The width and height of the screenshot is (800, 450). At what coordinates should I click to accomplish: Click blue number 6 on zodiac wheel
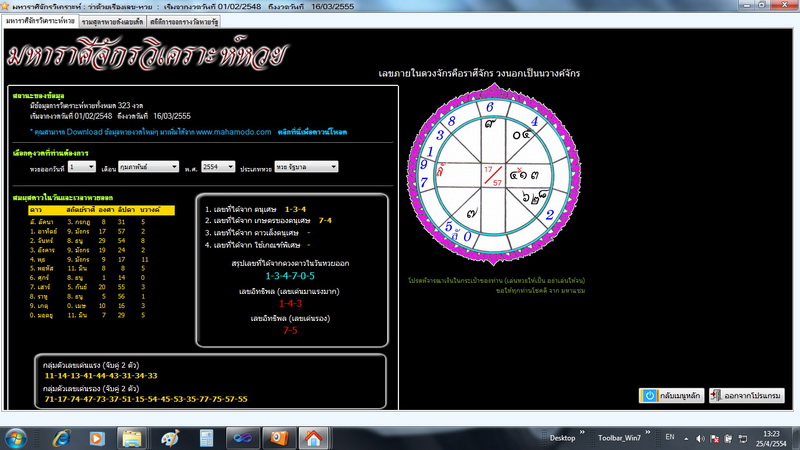click(x=490, y=107)
